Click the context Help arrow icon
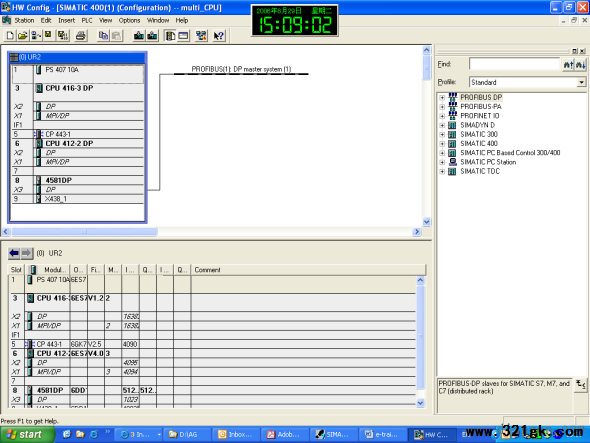Screen dimensions: 590x443 pos(219,36)
